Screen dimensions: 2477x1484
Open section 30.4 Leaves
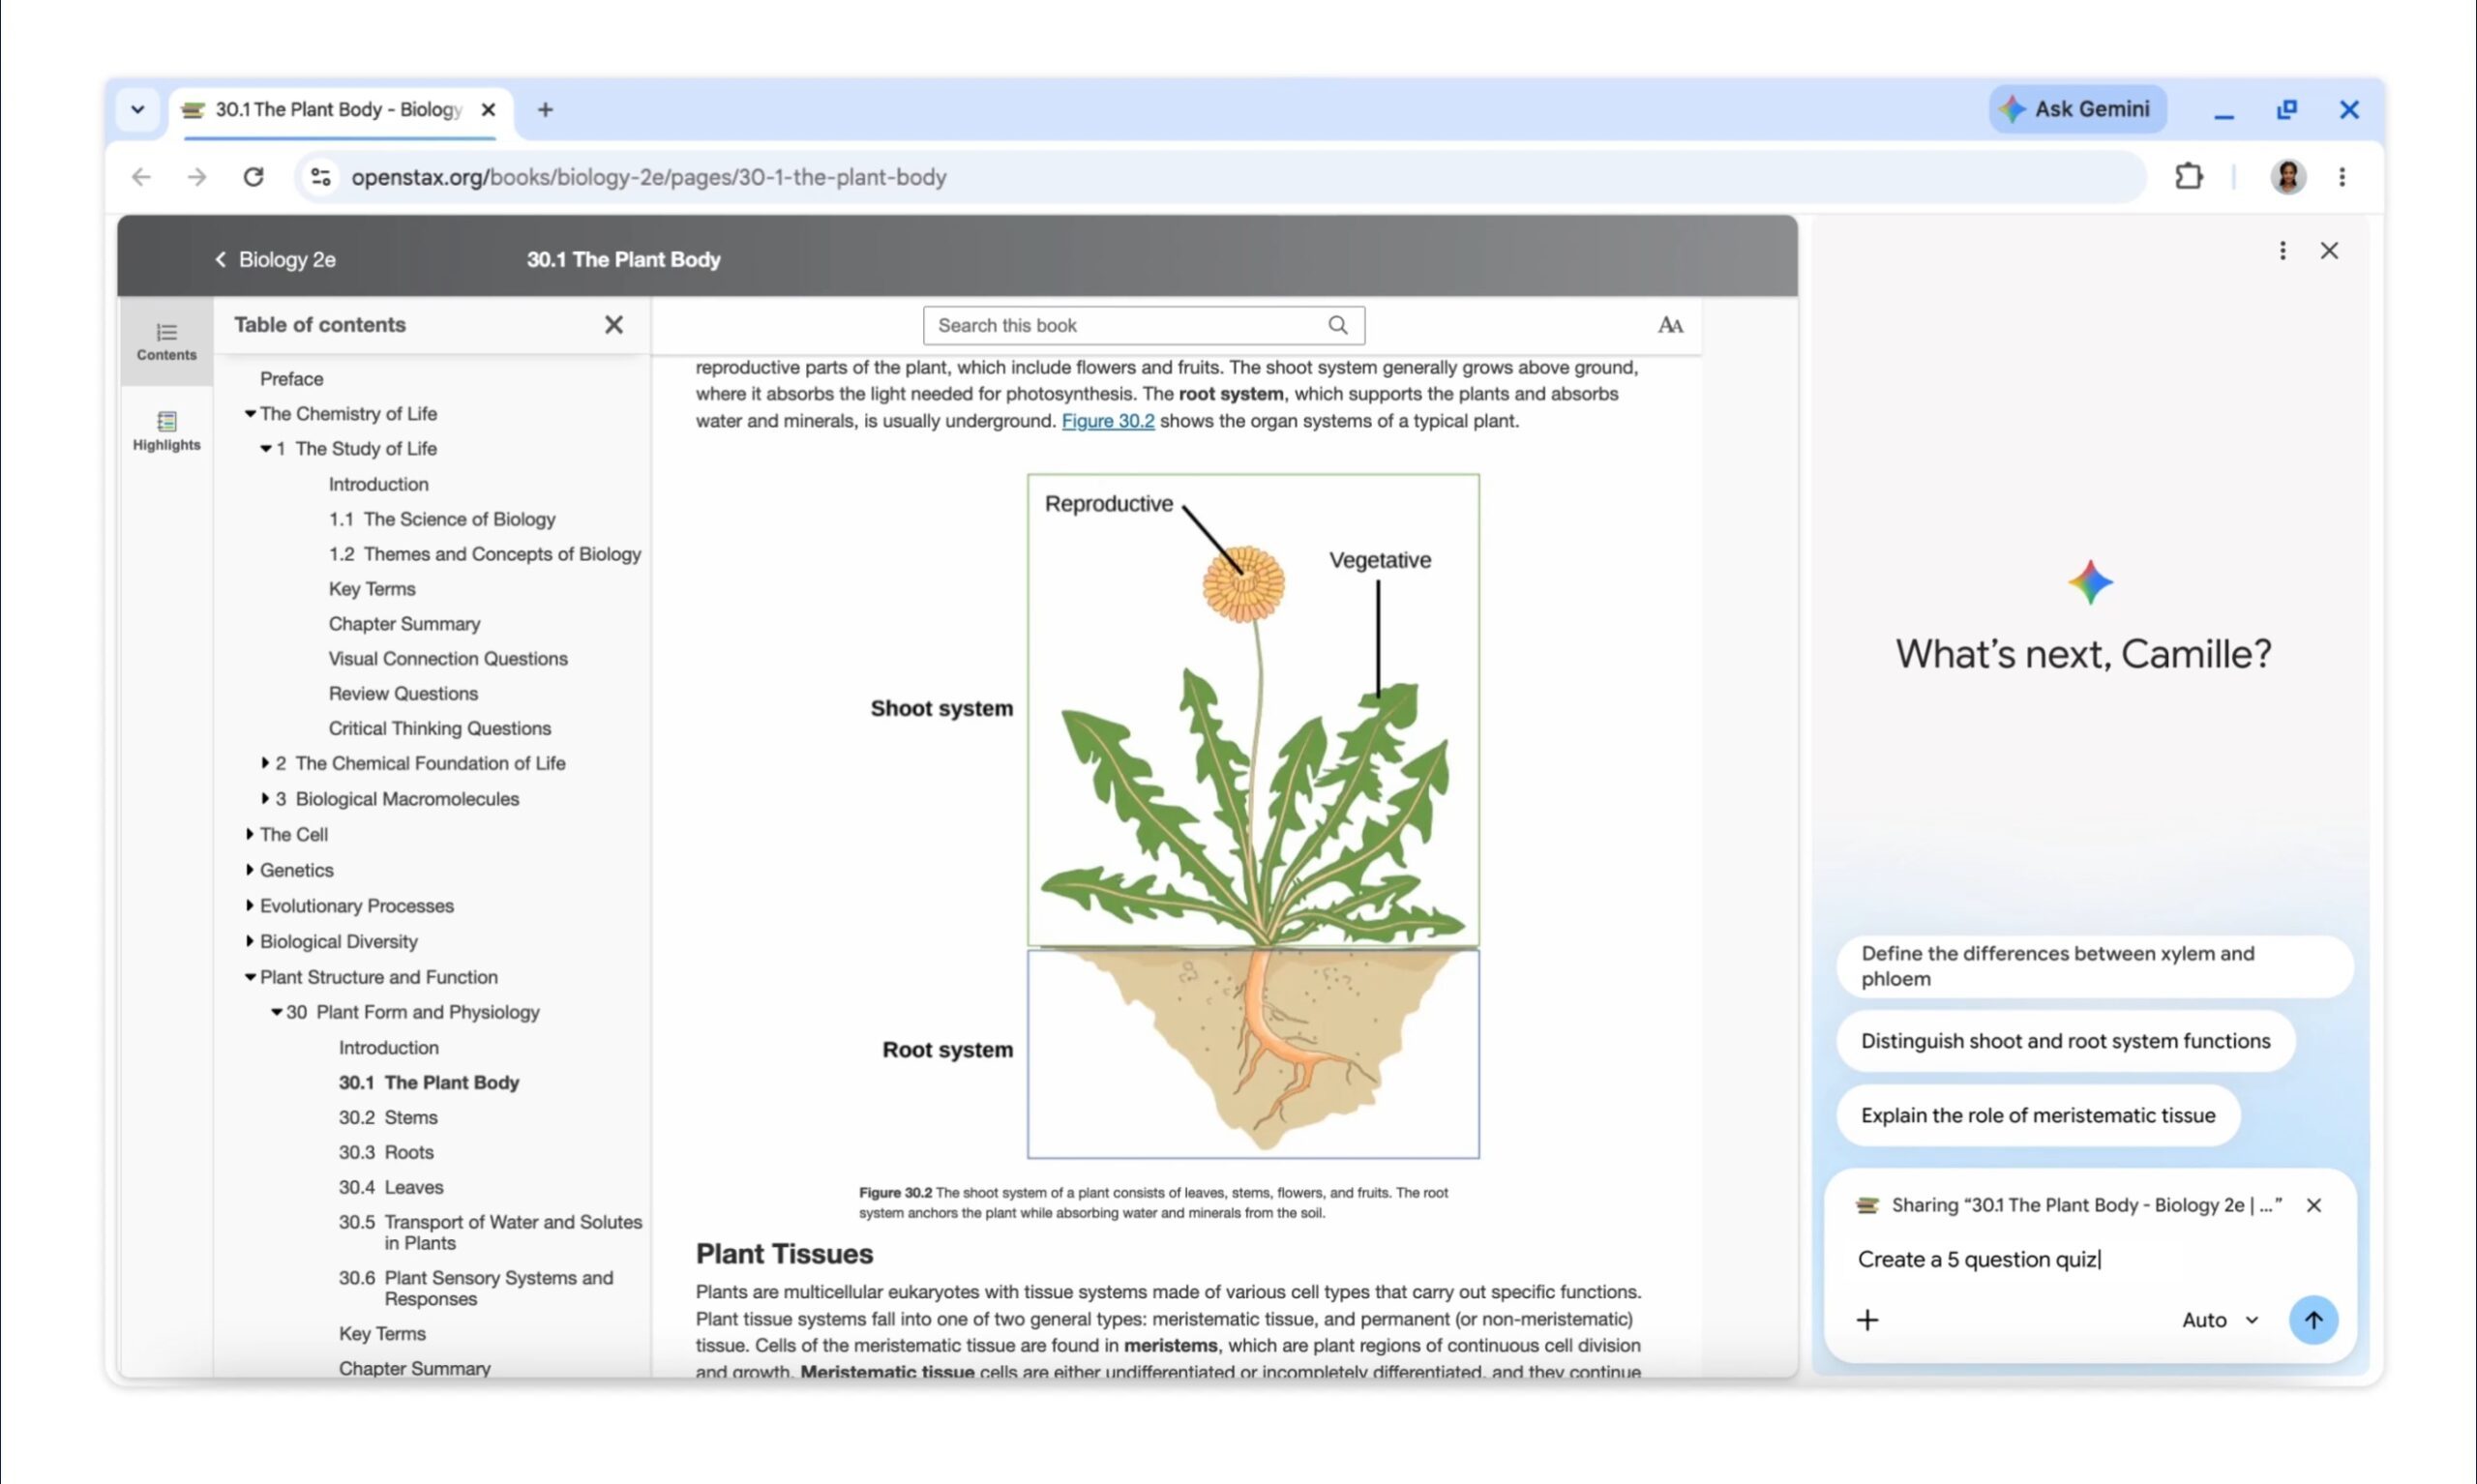pos(391,1187)
